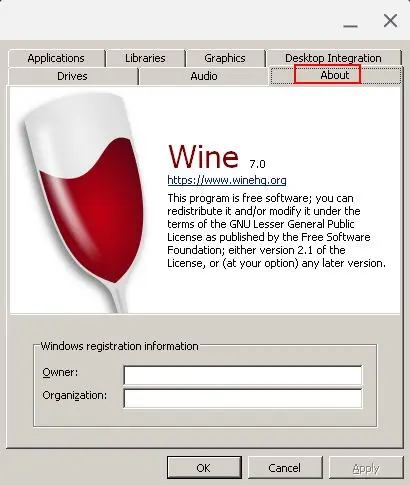410x485 pixels.
Task: Open the Audio settings tab
Action: click(204, 76)
